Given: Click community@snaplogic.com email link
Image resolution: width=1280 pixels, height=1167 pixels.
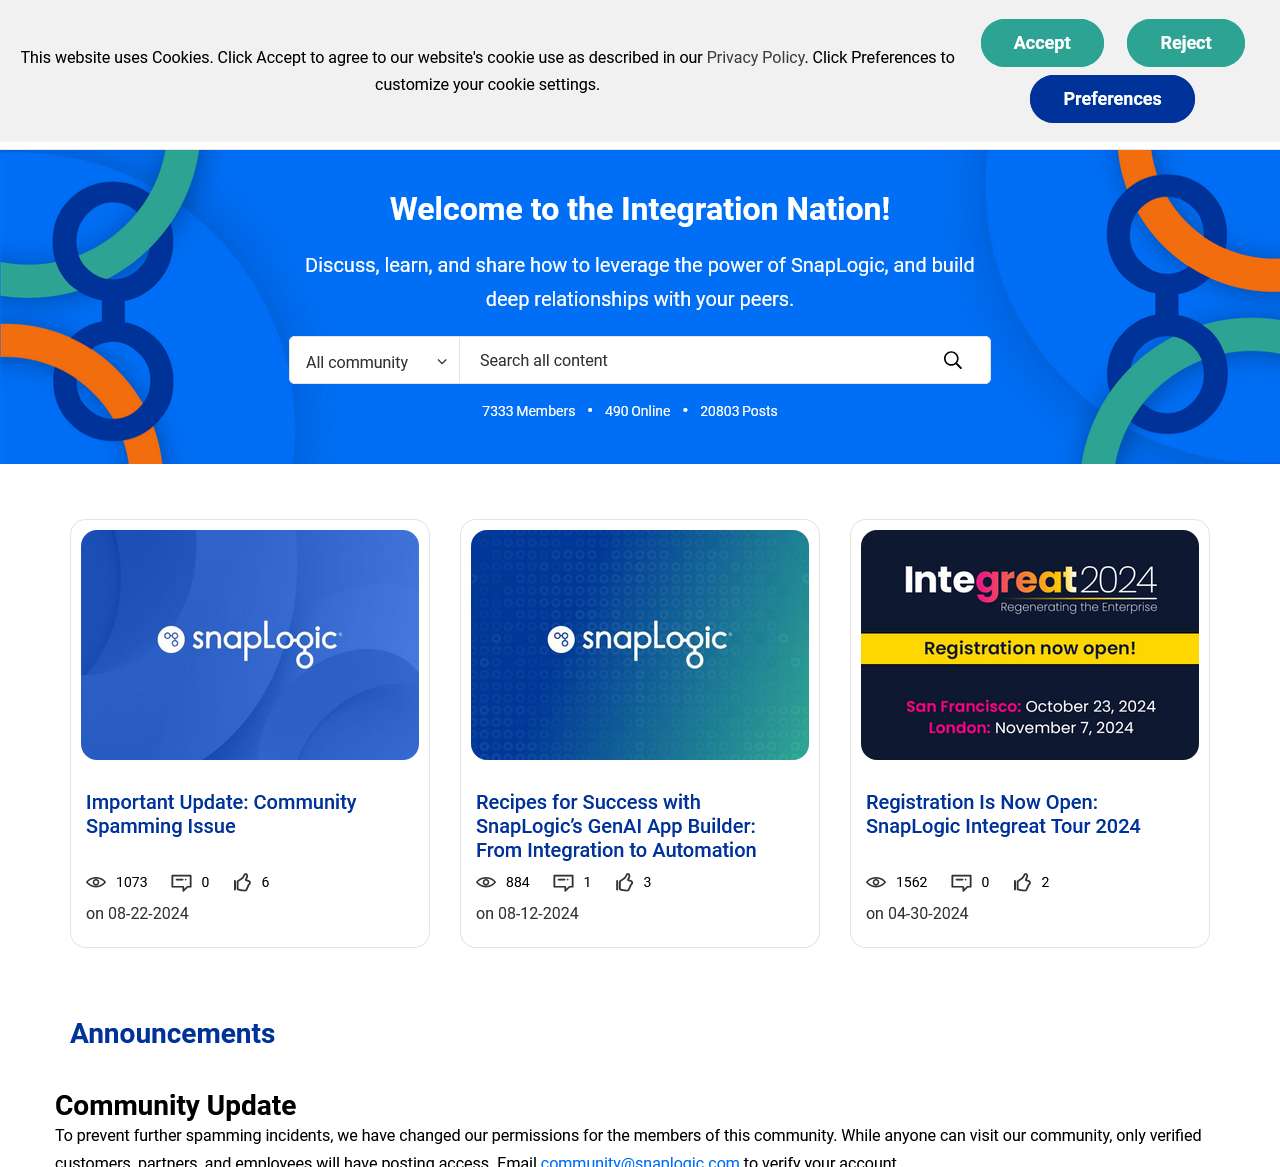Looking at the screenshot, I should 640,1161.
